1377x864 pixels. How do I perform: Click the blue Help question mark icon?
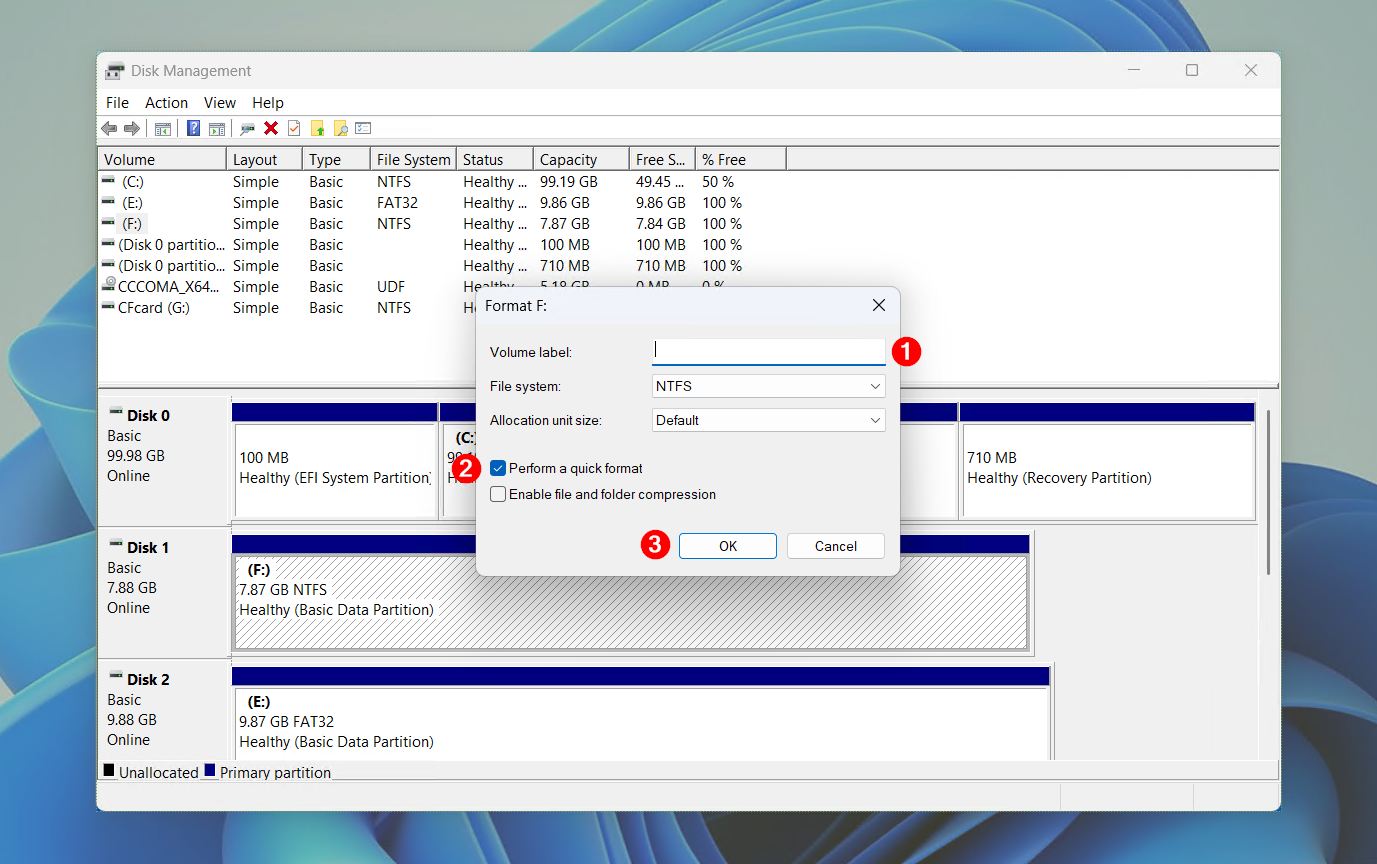coord(193,128)
